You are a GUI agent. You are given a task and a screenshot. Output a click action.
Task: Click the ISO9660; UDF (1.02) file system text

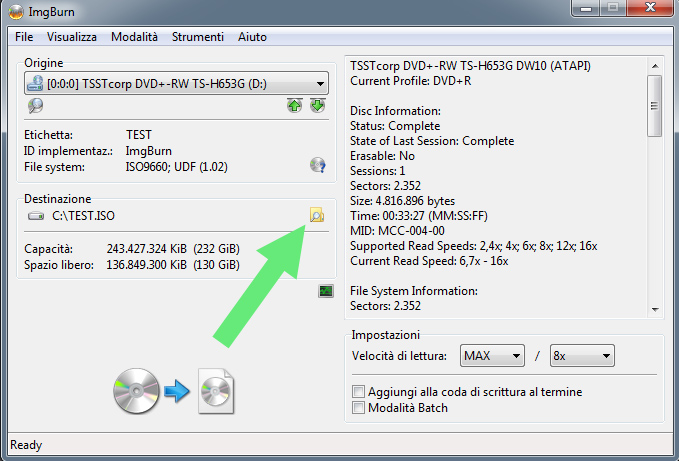coord(176,167)
